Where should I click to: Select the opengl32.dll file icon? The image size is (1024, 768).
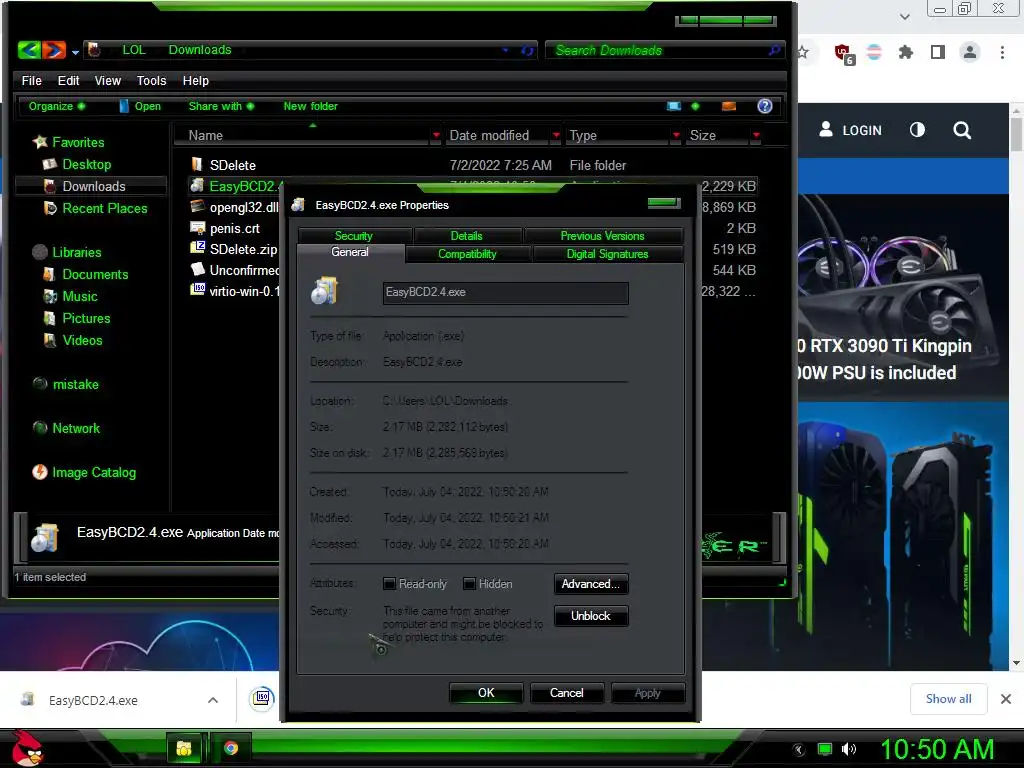(x=197, y=207)
